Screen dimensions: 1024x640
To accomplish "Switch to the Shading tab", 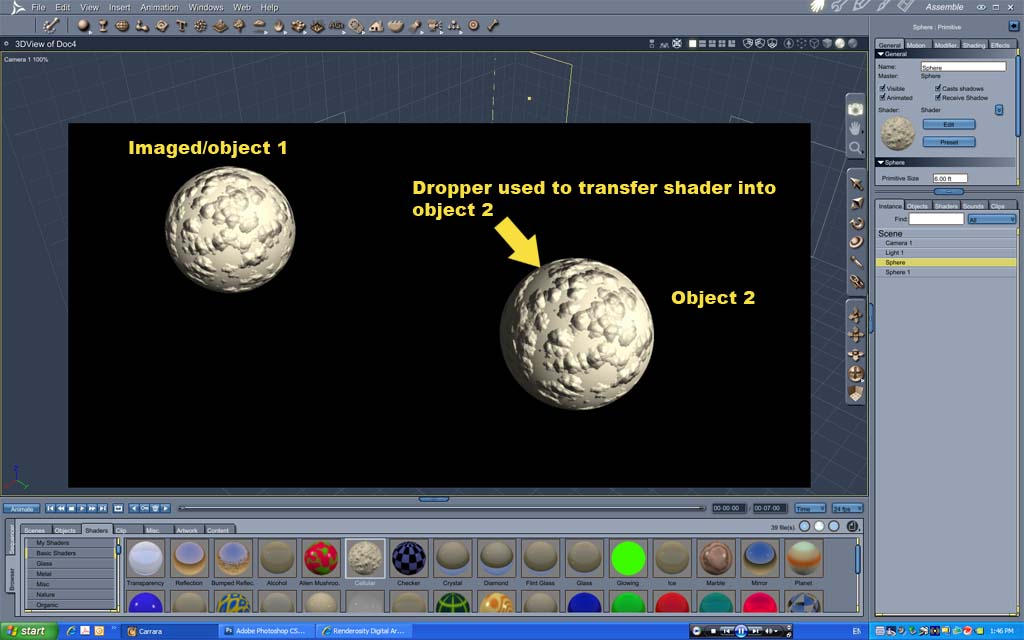I will click(x=973, y=45).
